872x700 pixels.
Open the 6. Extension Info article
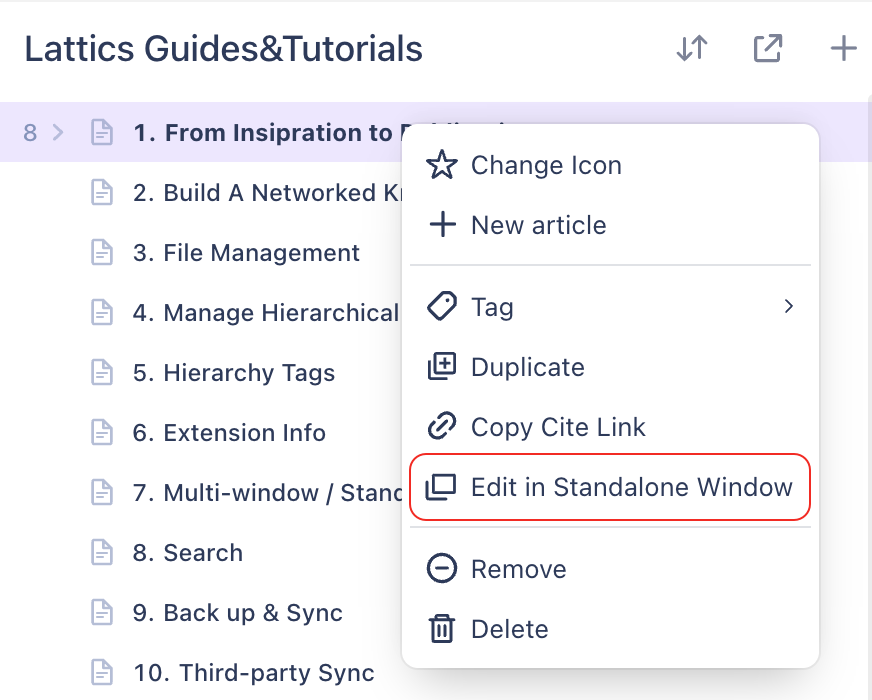229,433
